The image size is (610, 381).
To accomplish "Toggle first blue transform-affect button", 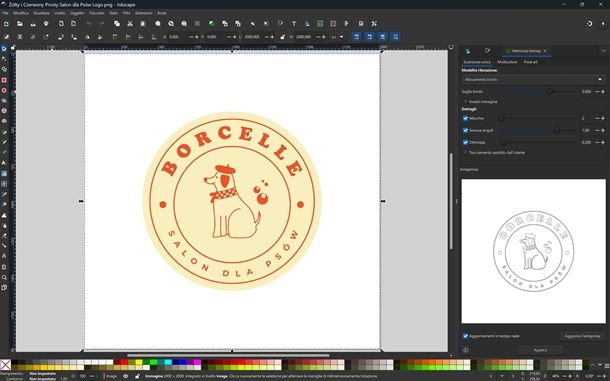I will point(356,37).
